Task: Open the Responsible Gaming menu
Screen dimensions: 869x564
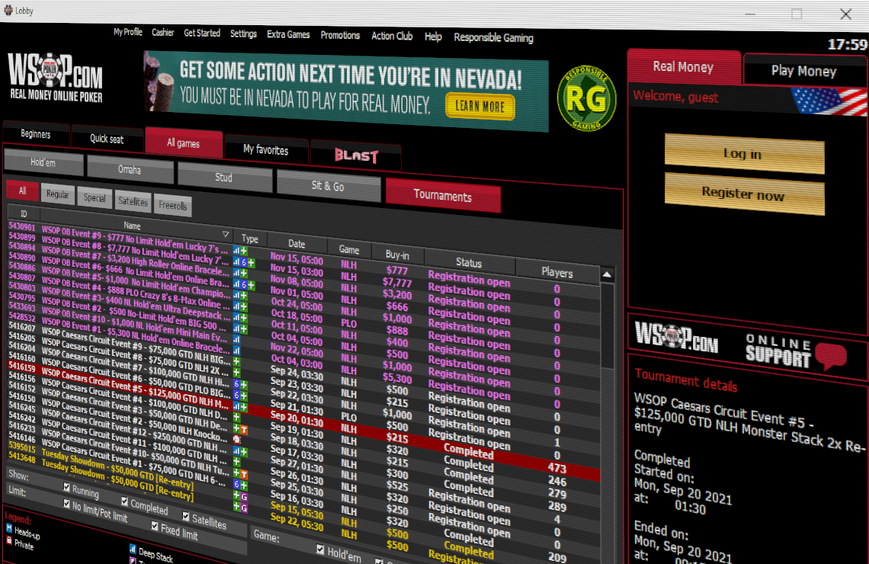Action: (494, 38)
